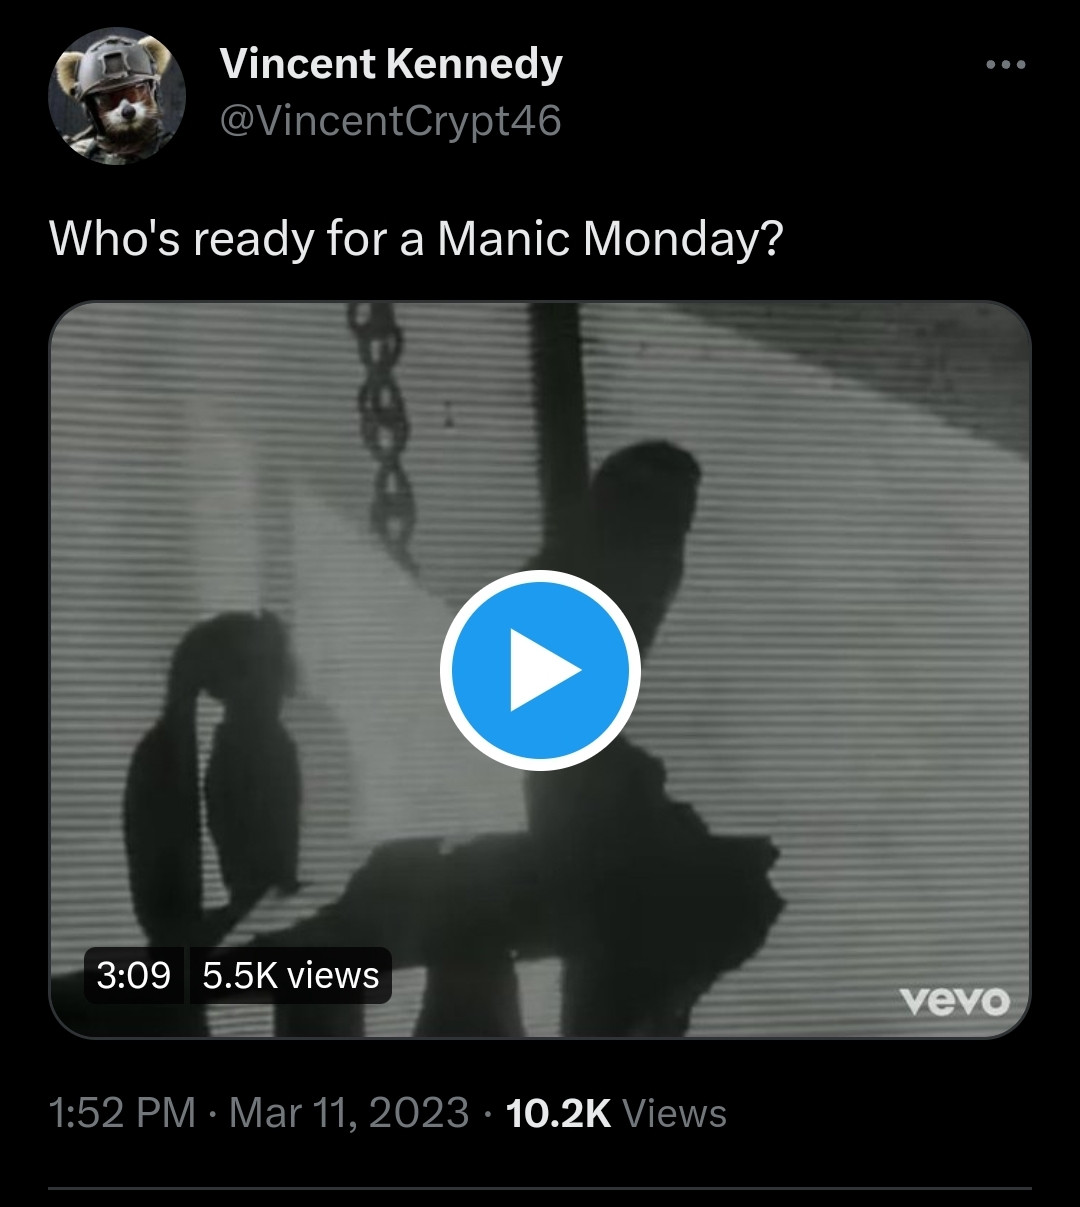Open the three-dot more options menu
The image size is (1080, 1207).
(x=1005, y=65)
